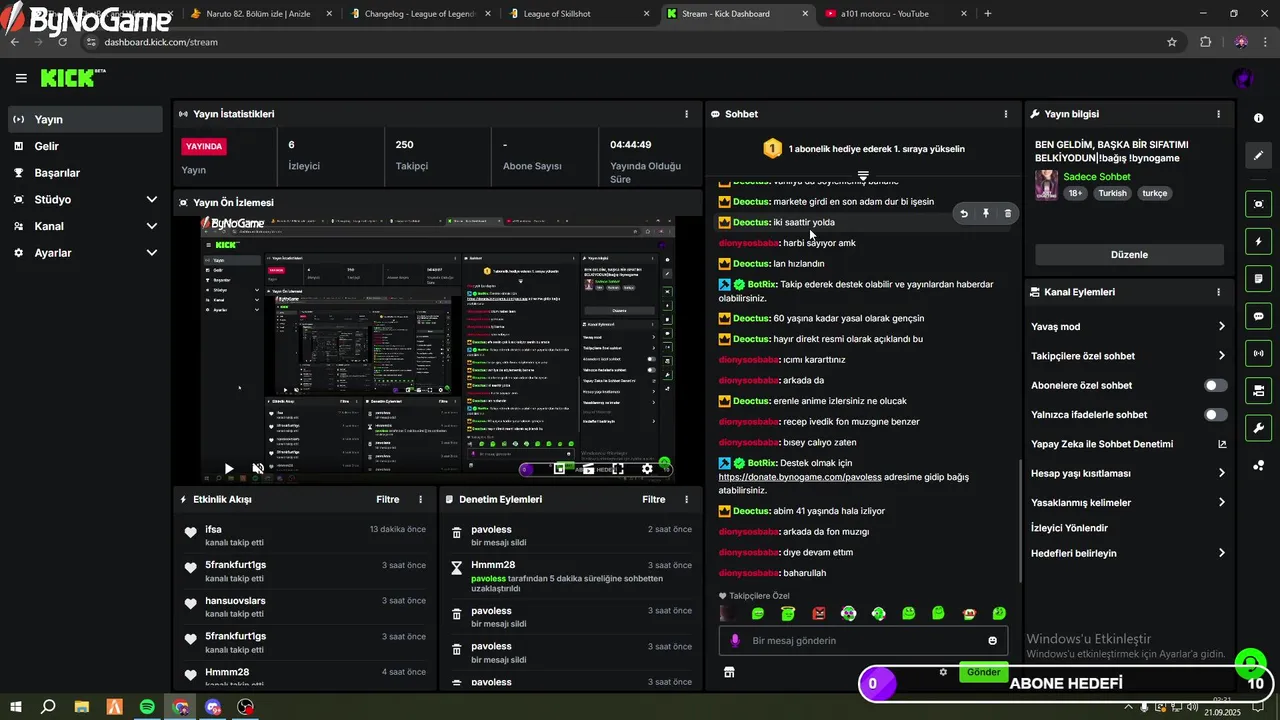Screen dimensions: 1280x720
Task: Open Denetim Eylemleri three-dot menu
Action: (x=686, y=499)
